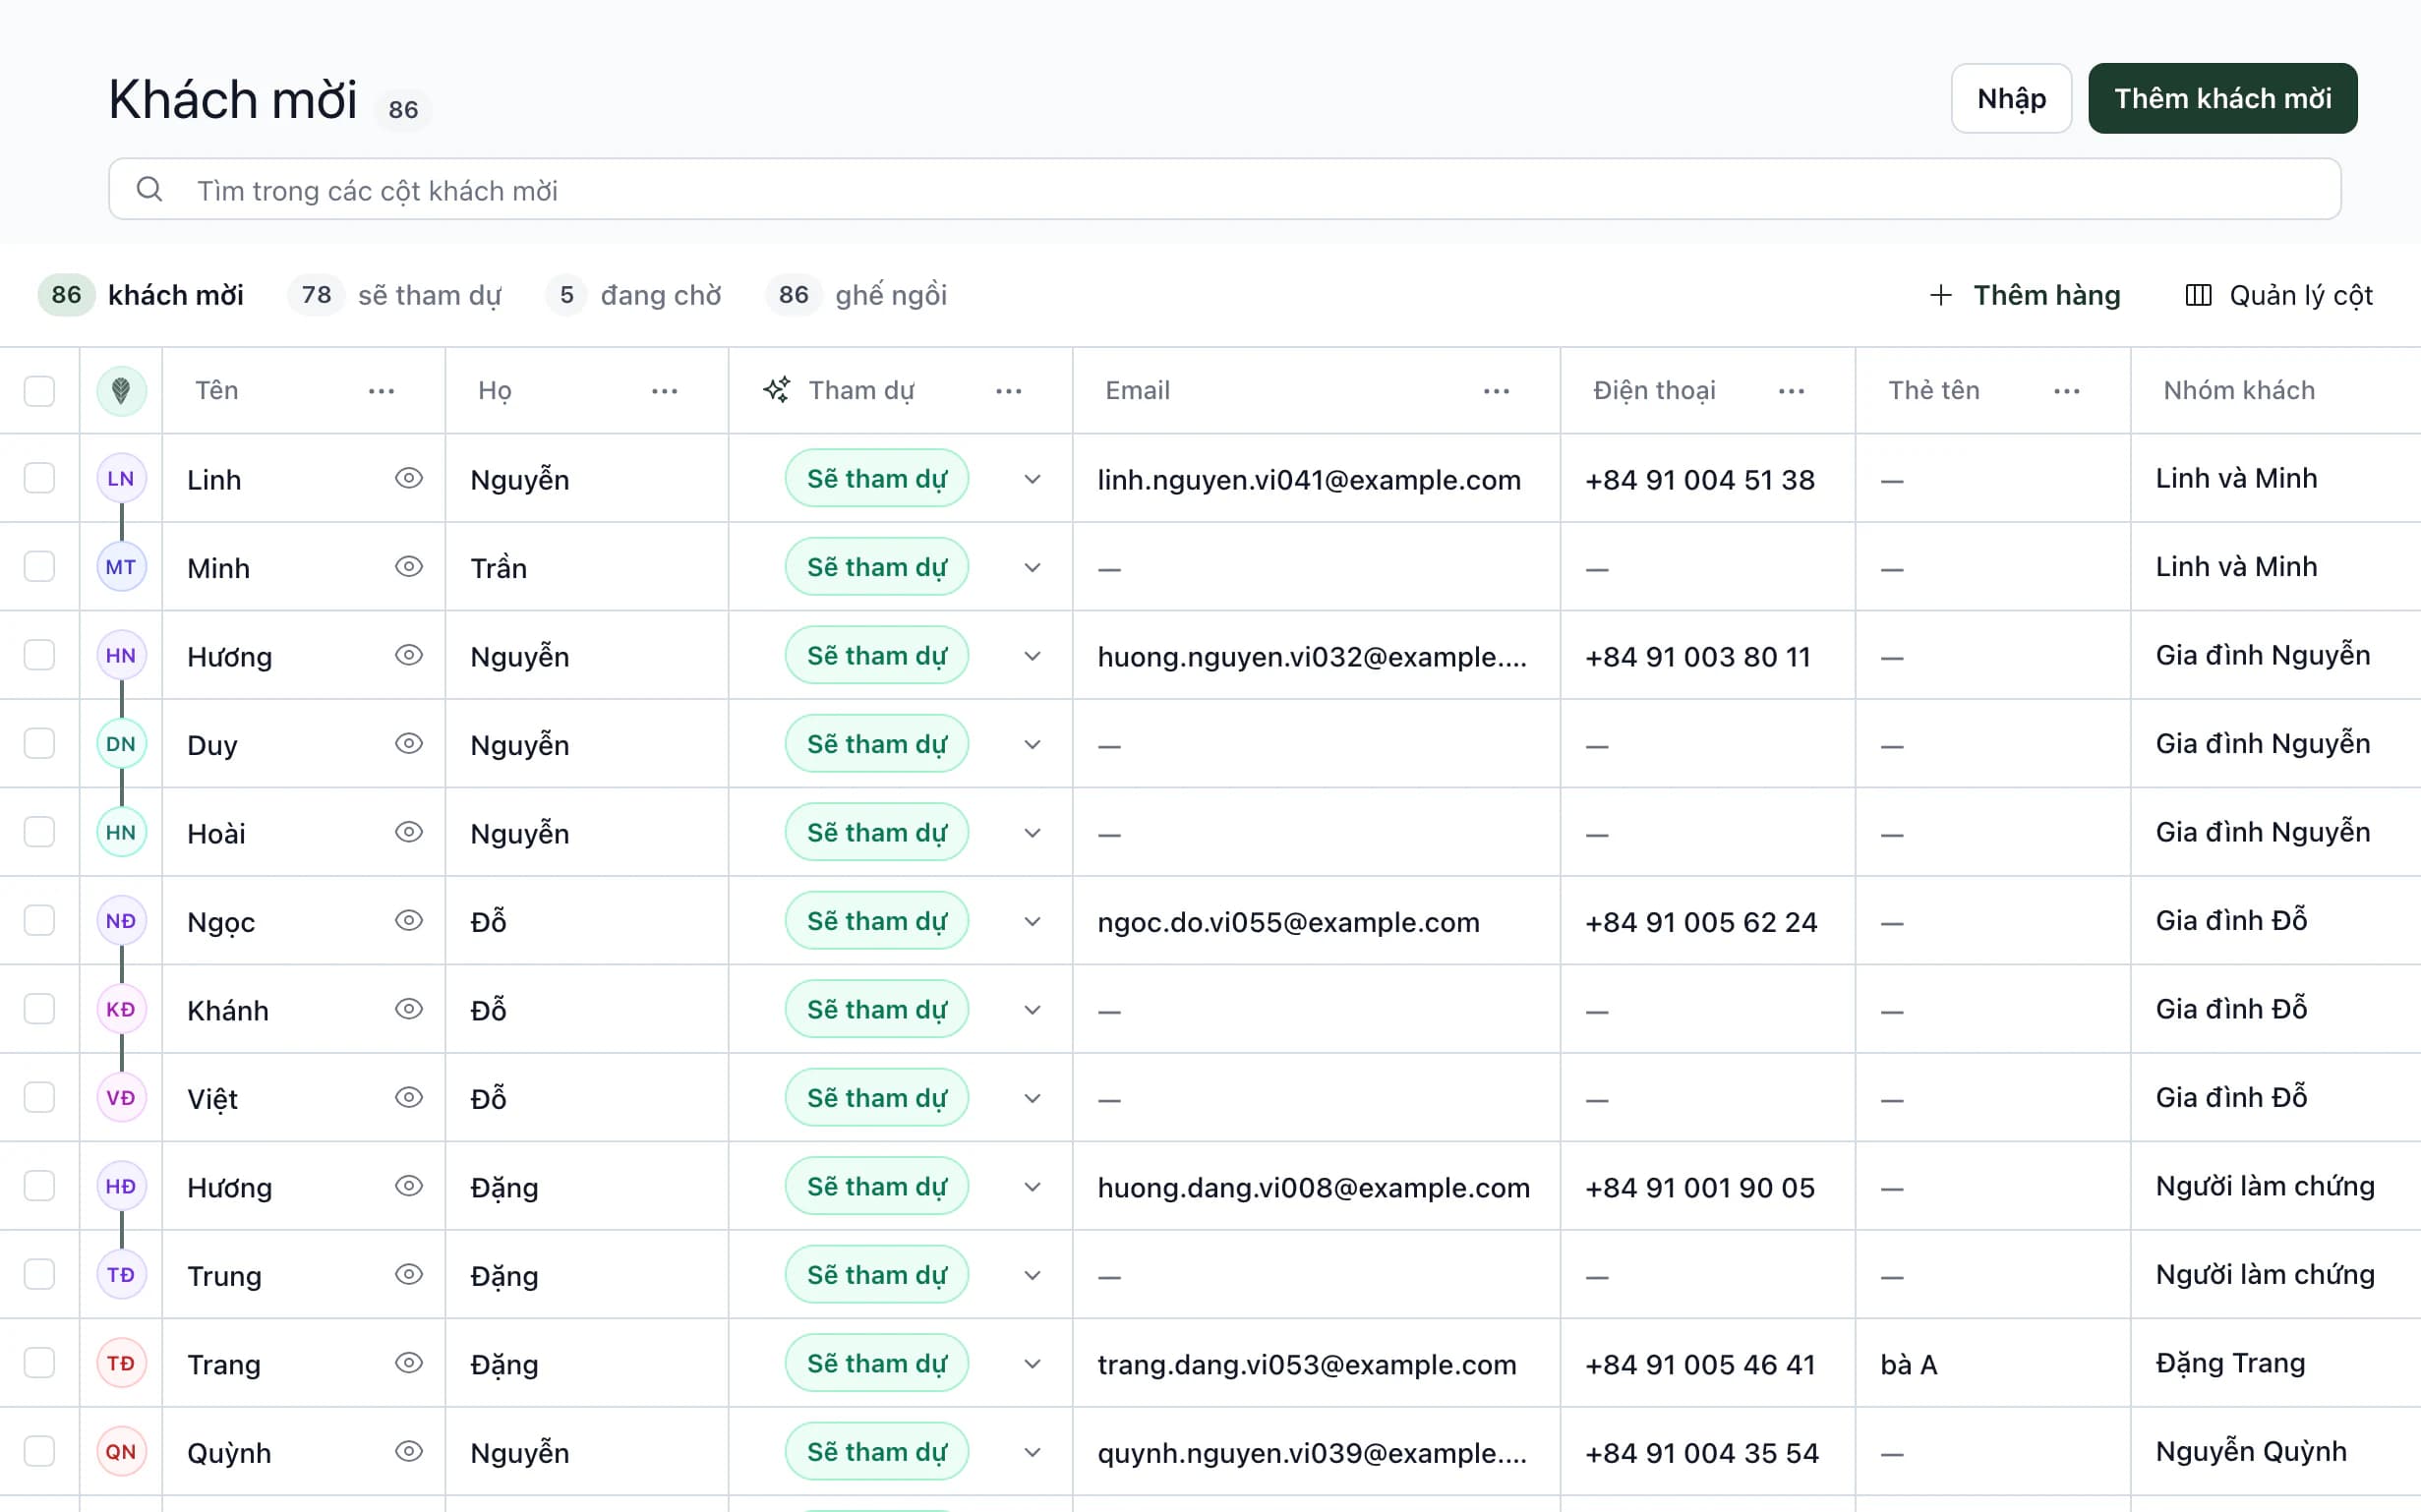The image size is (2421, 1512).
Task: Click Sẽ tham dự badge for Trang
Action: (876, 1363)
